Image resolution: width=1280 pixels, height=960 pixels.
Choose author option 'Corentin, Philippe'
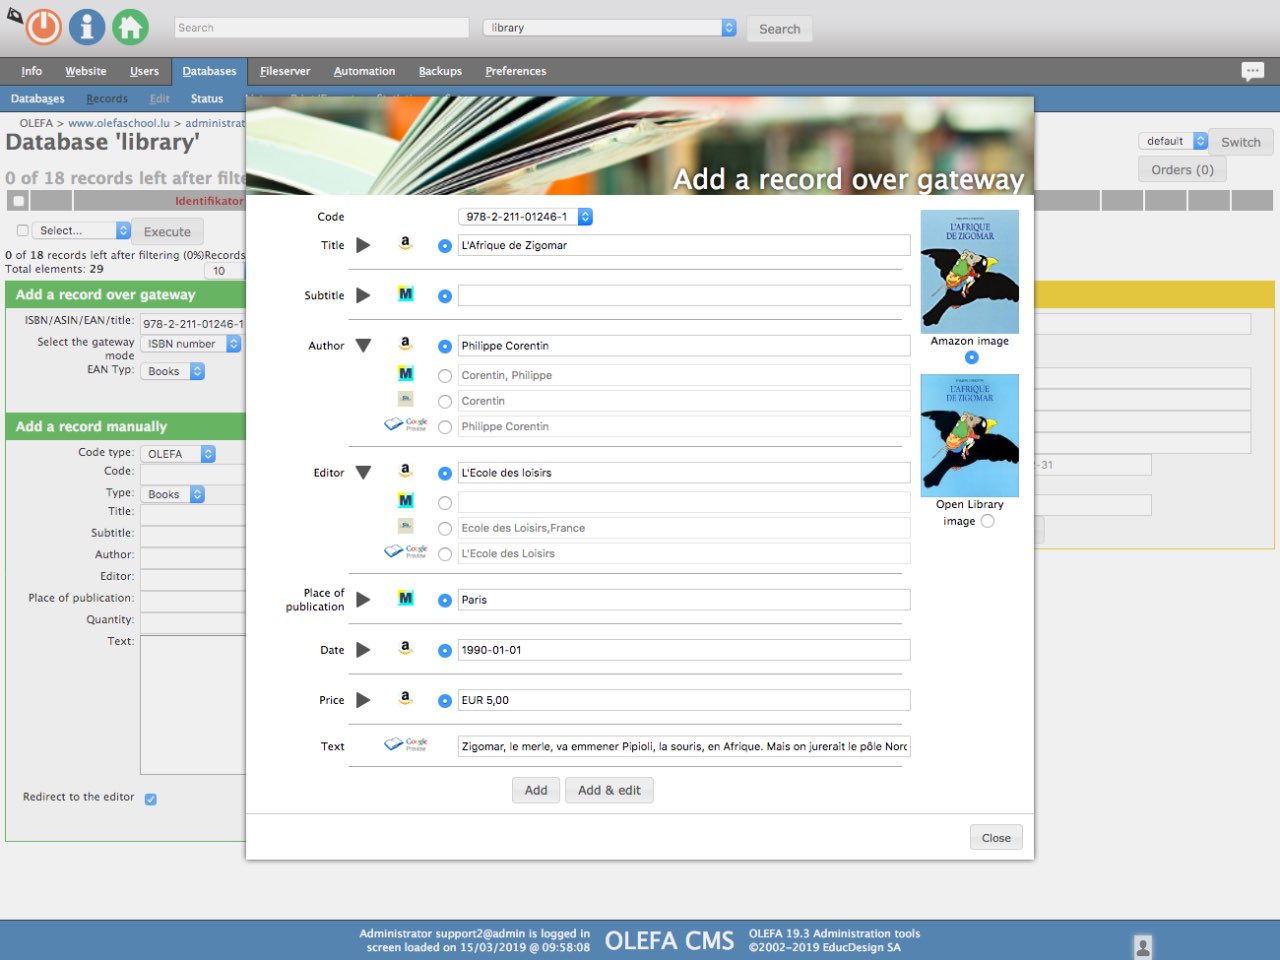445,376
